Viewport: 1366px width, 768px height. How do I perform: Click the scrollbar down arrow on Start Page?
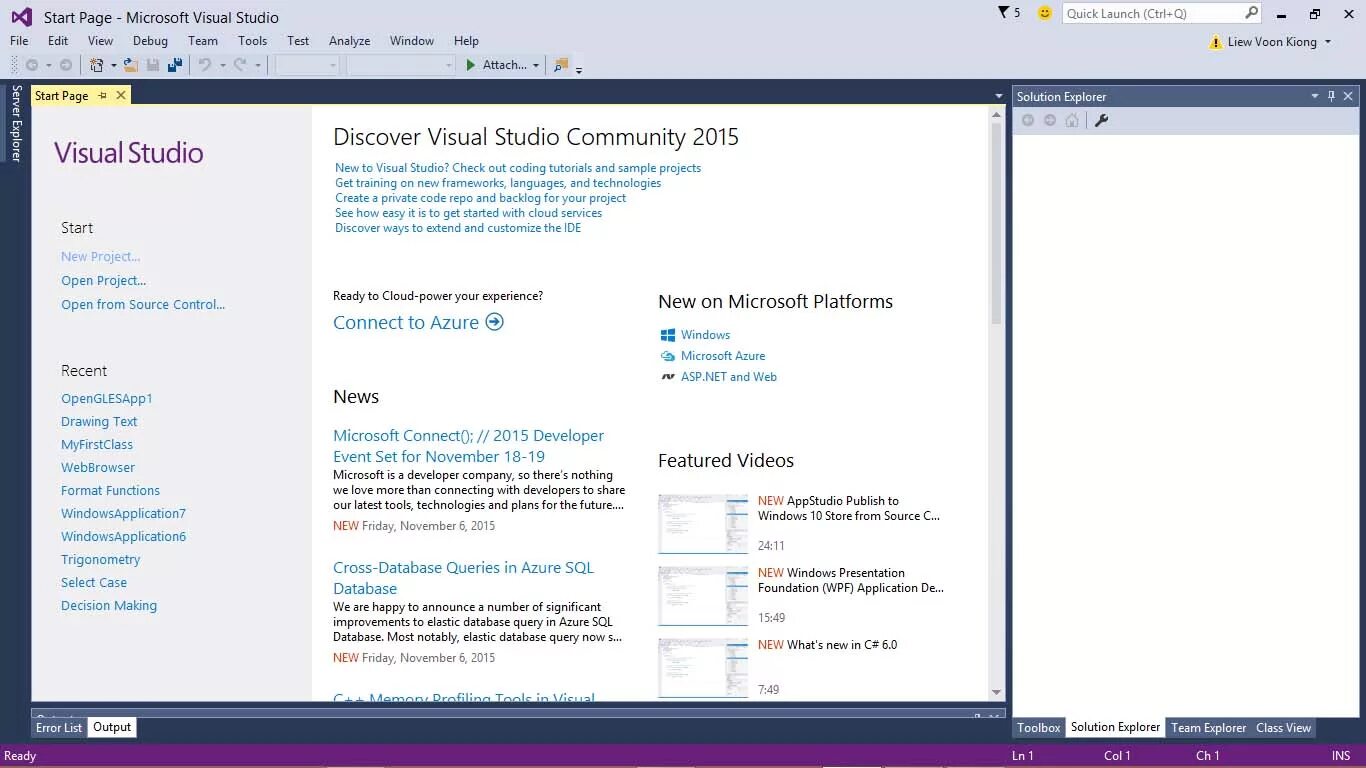(x=996, y=692)
